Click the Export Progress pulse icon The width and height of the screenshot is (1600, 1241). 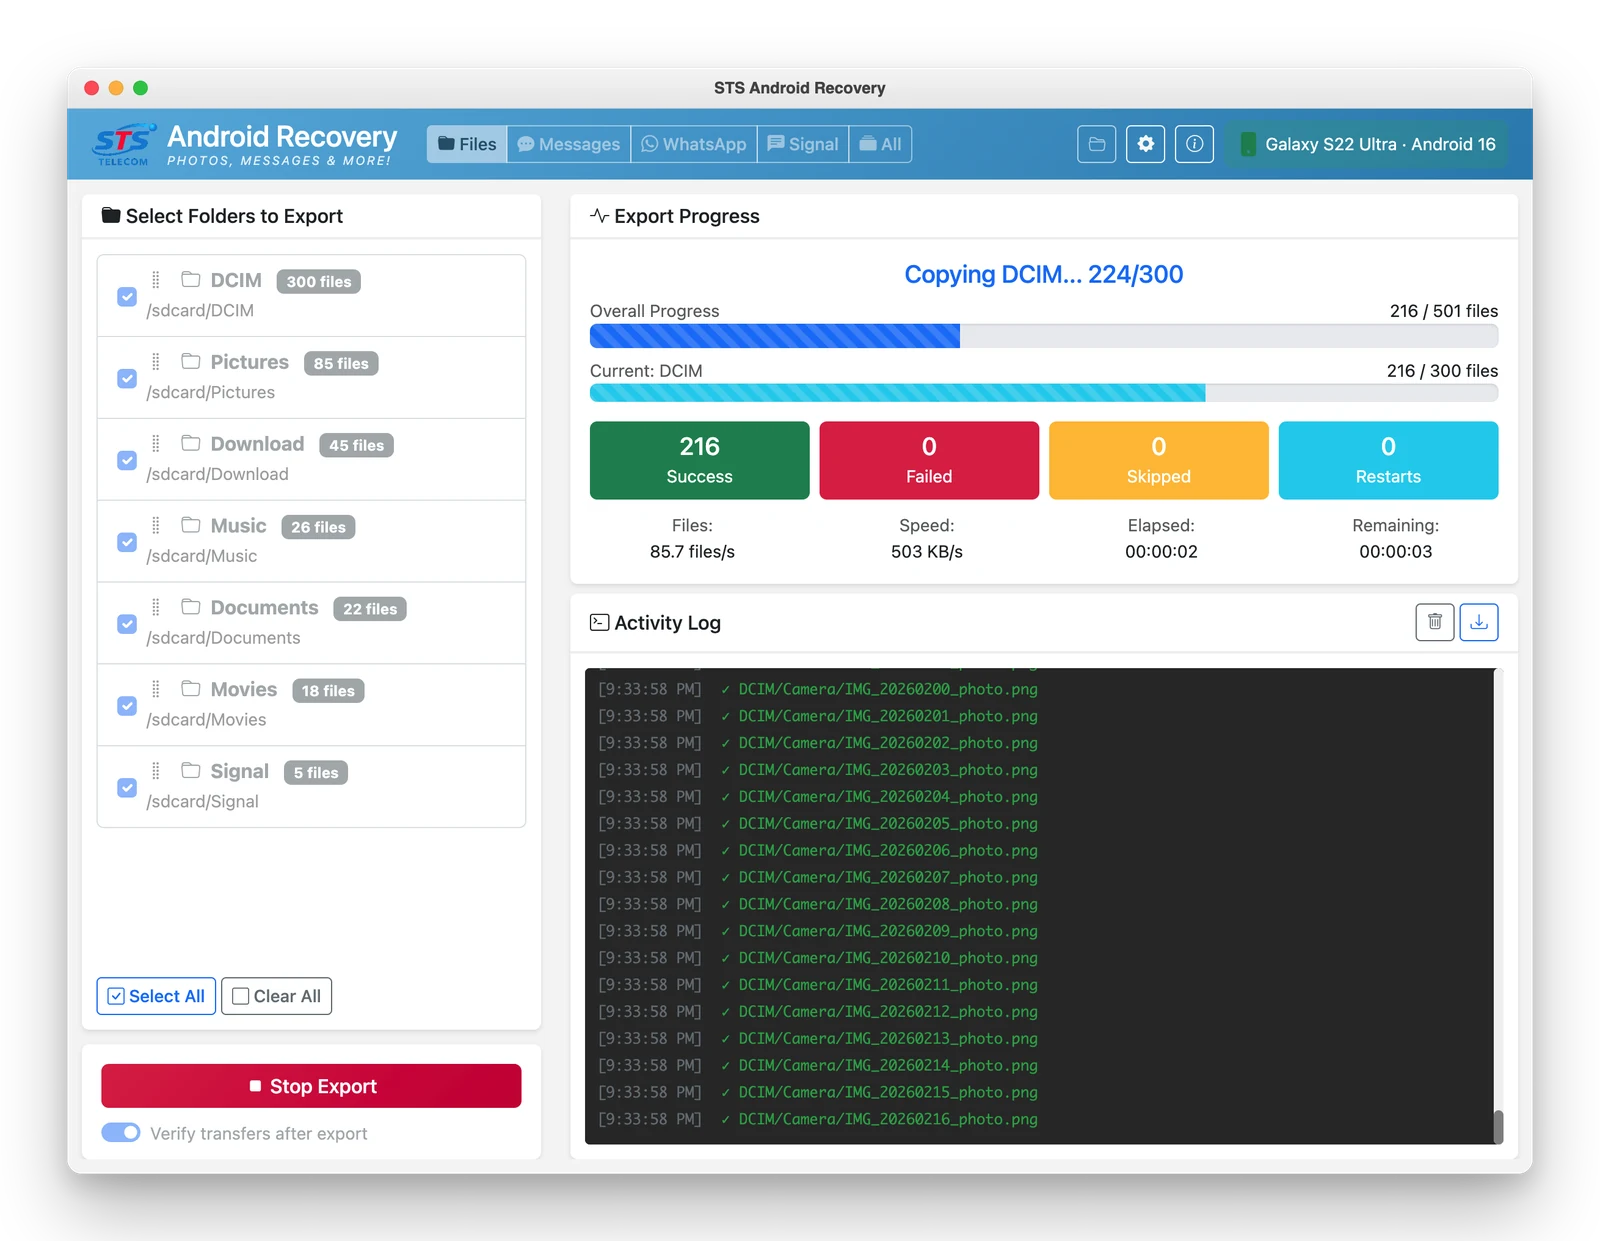(599, 216)
